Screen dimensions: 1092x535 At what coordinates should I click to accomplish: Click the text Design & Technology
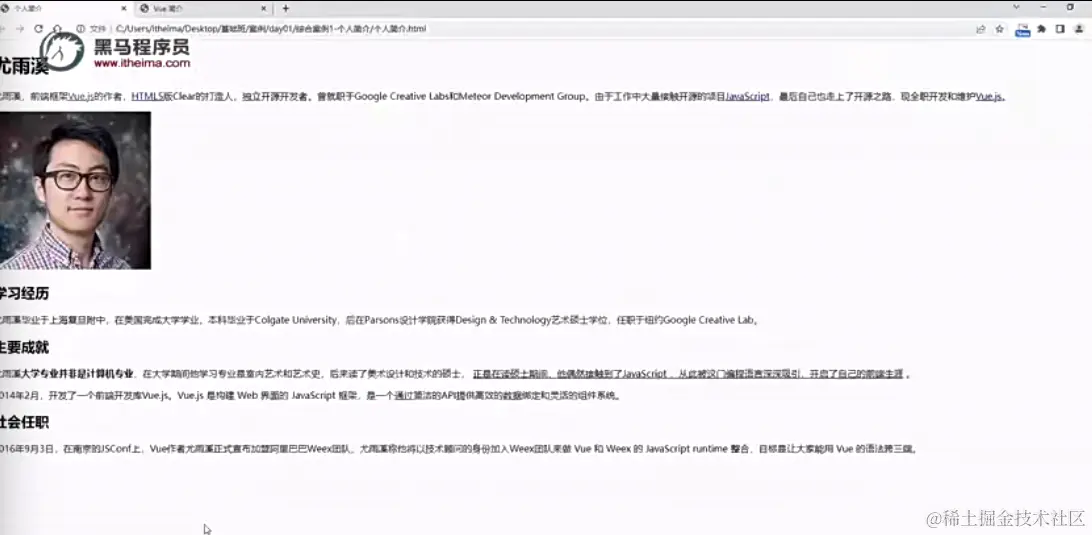click(504, 320)
